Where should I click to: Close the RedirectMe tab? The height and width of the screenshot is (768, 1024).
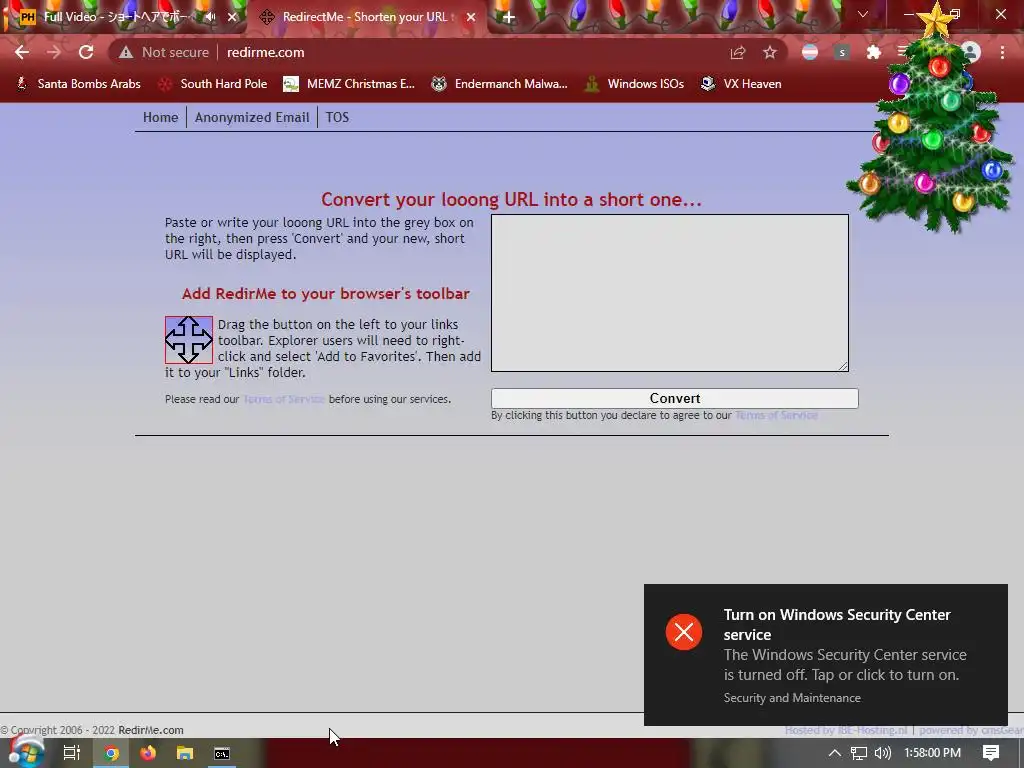coord(471,18)
